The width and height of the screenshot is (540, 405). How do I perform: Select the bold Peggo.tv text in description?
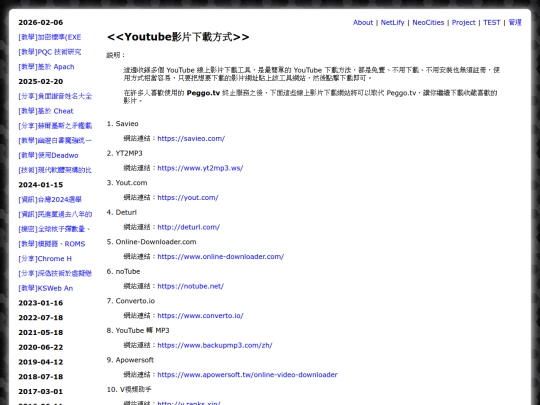tap(203, 93)
